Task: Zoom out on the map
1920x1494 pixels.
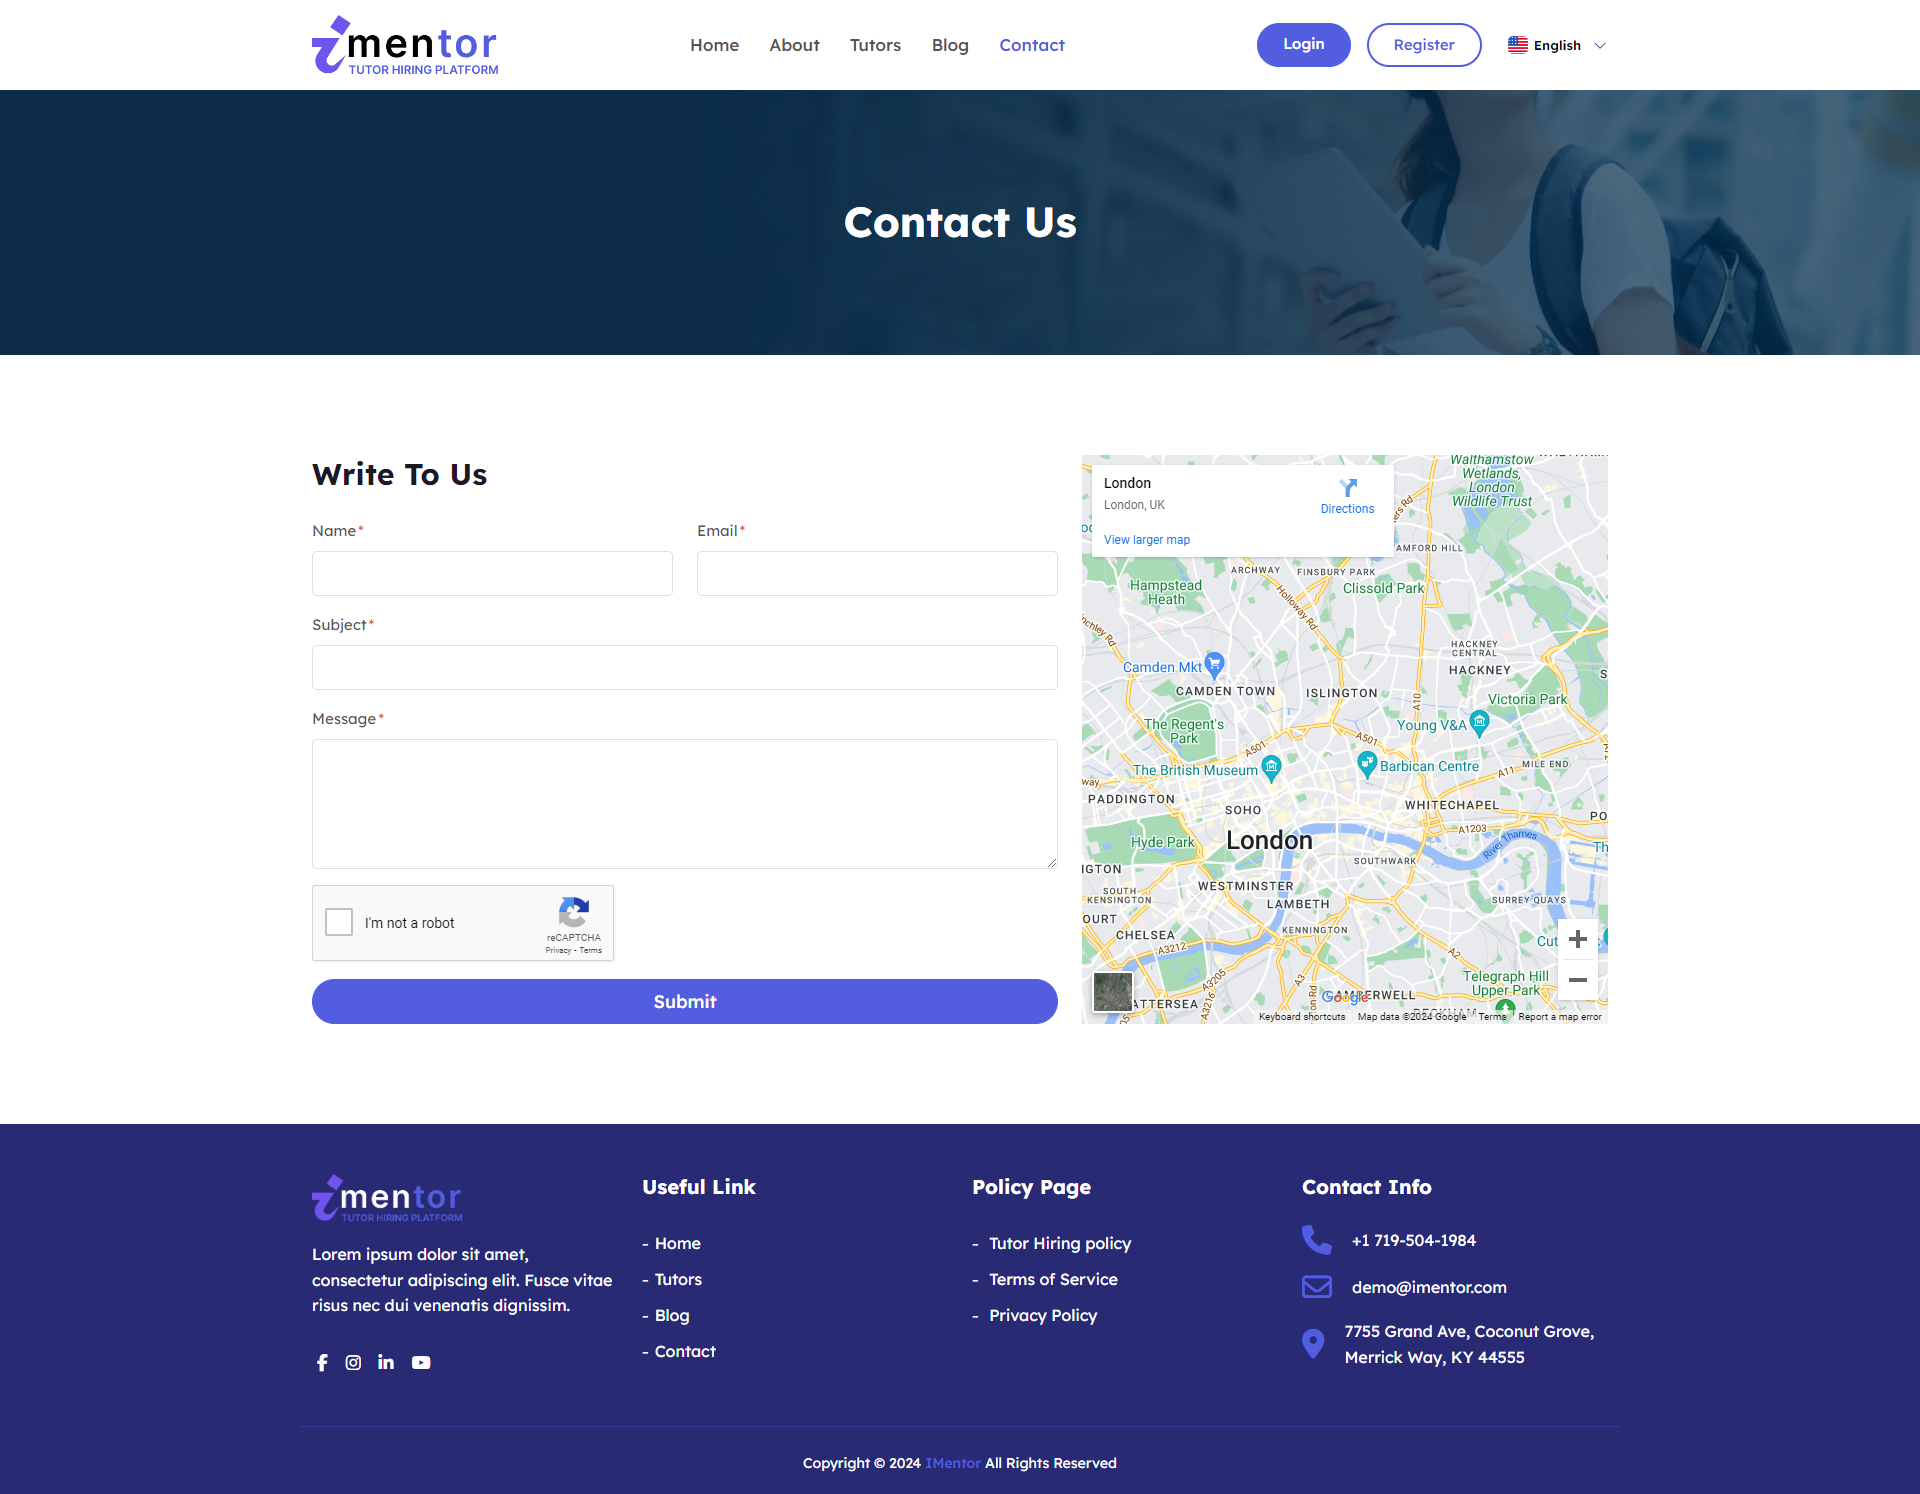Action: click(x=1578, y=981)
